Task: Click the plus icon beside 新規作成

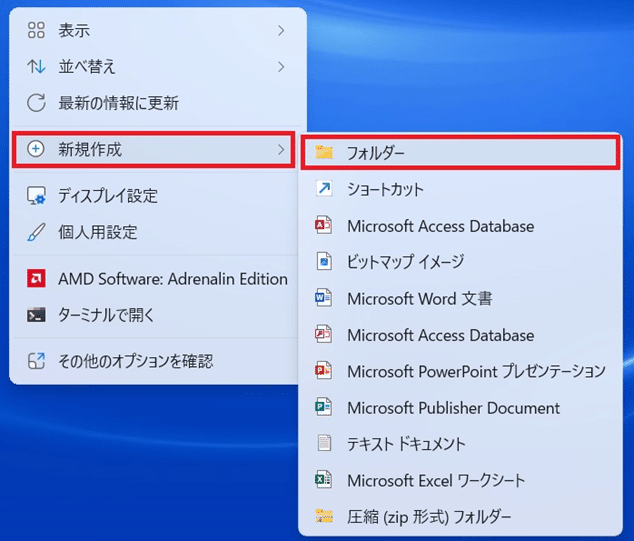Action: (x=36, y=149)
